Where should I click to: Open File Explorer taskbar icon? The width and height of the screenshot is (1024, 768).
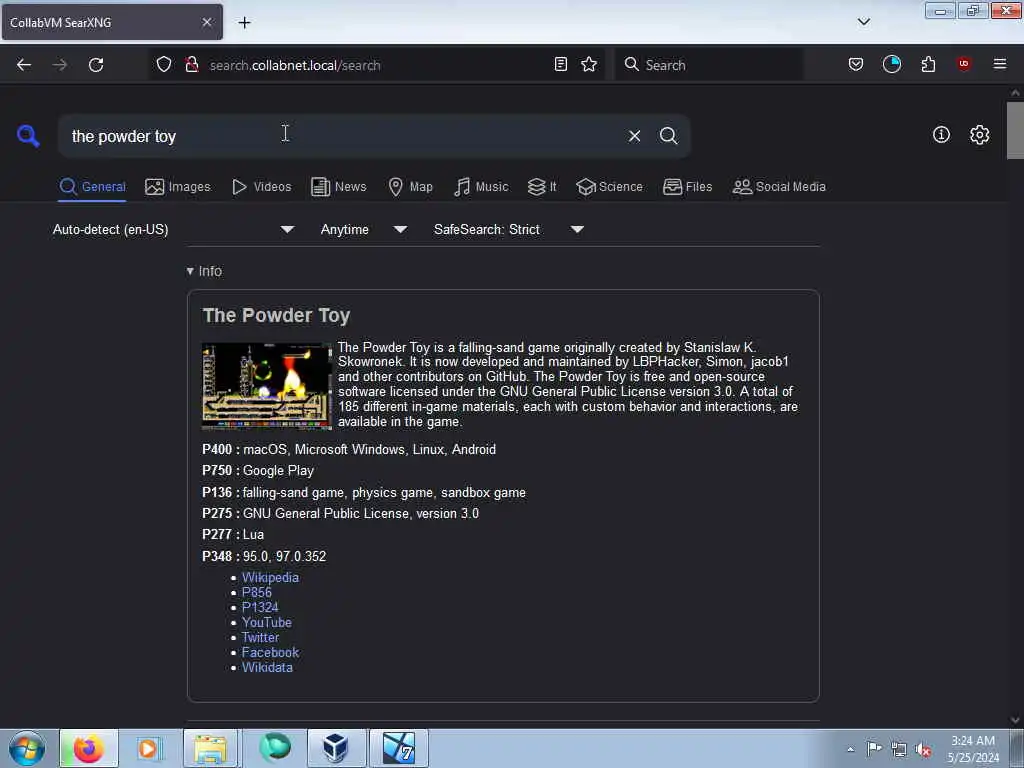[x=210, y=748]
